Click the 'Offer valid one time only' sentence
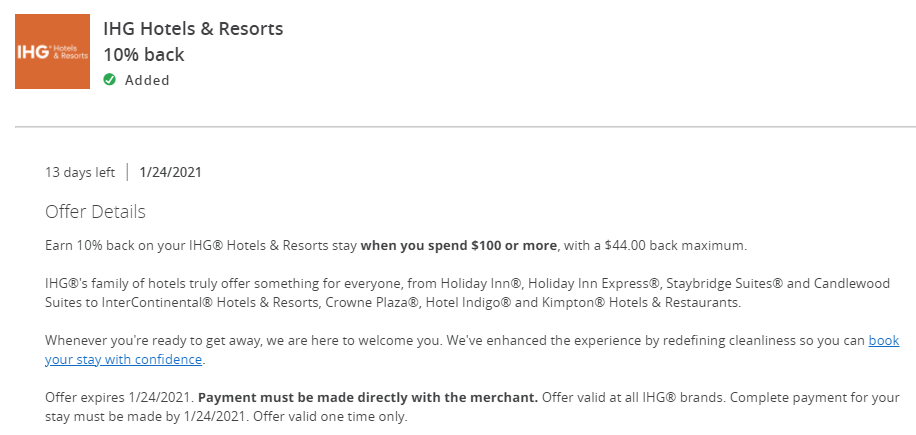 (x=330, y=417)
